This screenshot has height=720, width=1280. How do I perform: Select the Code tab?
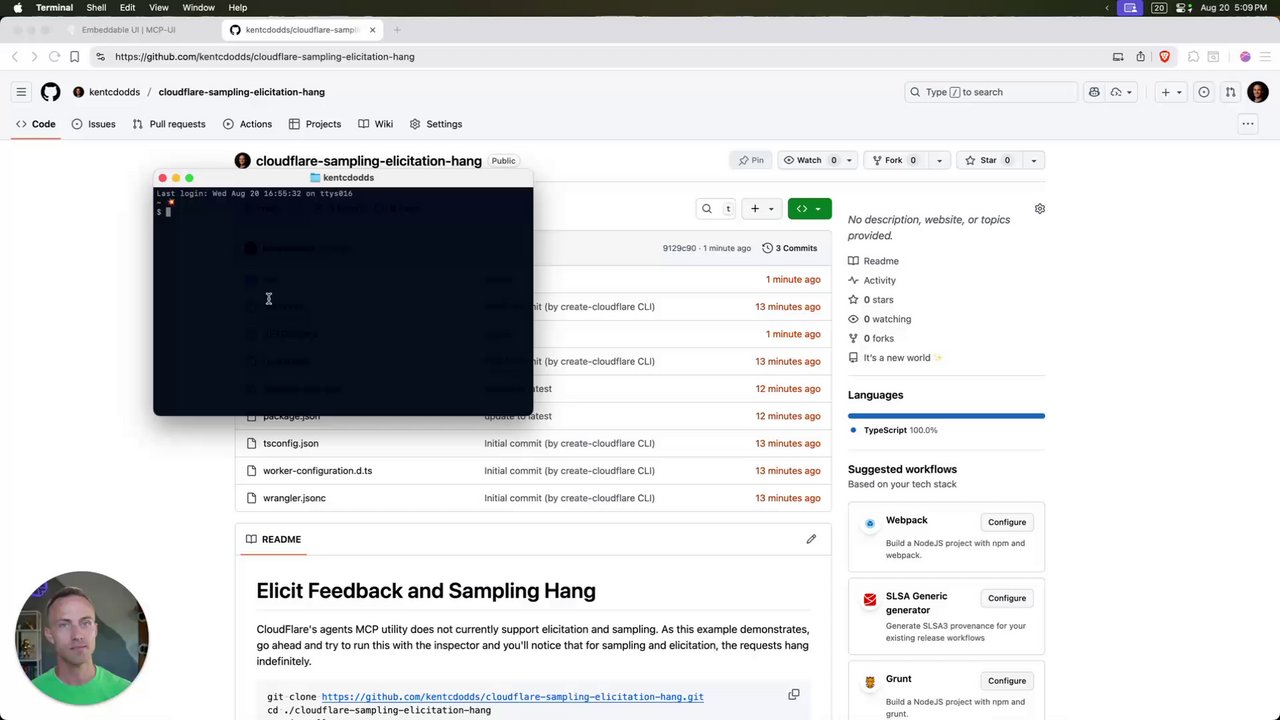35,124
